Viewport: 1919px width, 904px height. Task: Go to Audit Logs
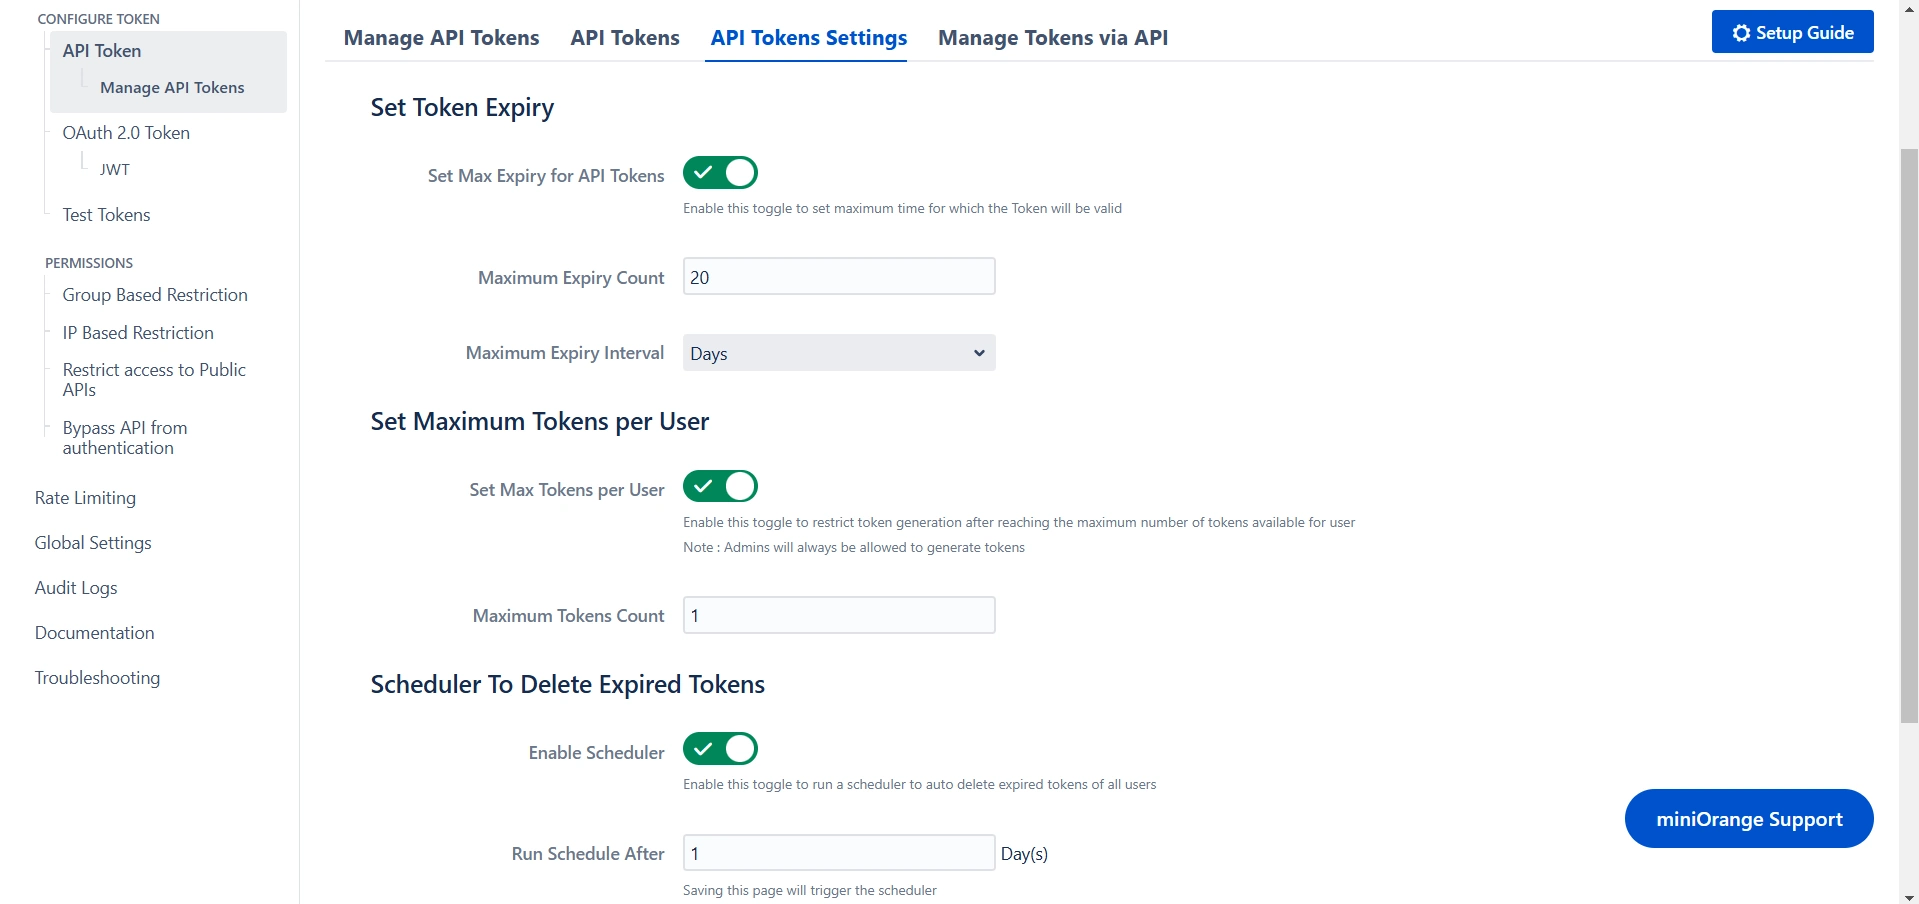pyautogui.click(x=76, y=587)
